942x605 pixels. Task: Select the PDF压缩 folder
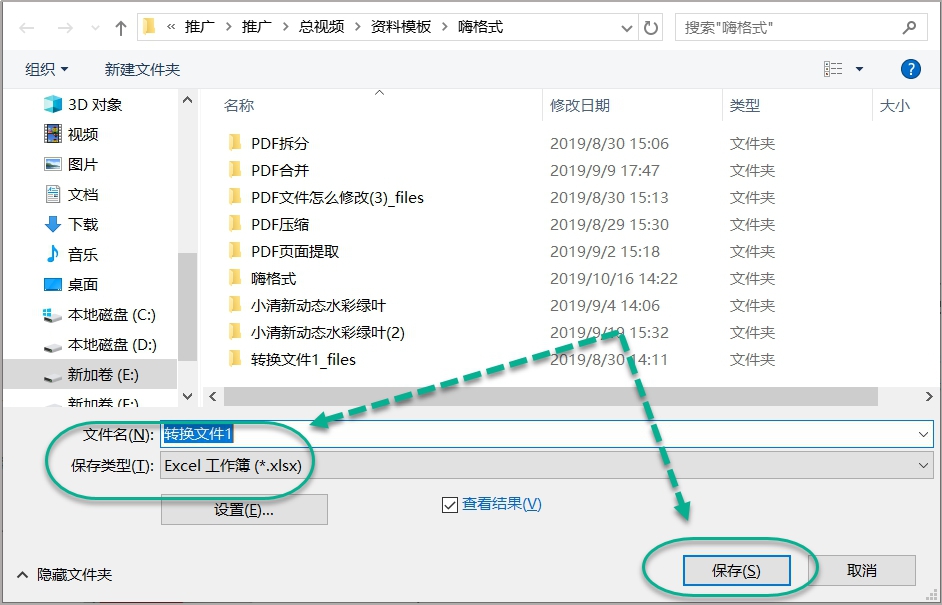pyautogui.click(x=269, y=225)
